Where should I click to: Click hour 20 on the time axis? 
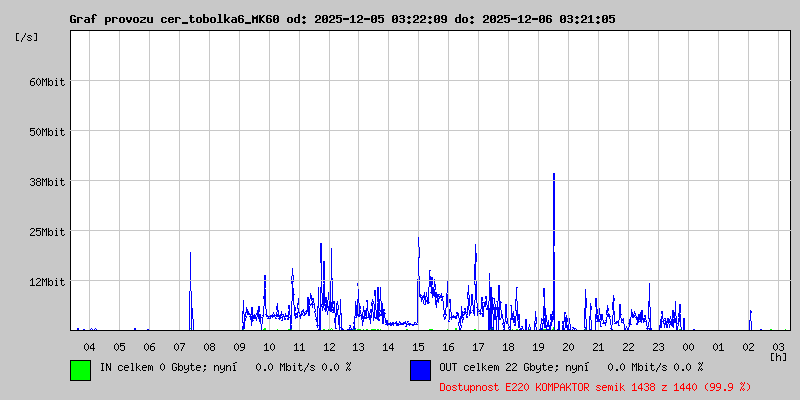click(x=568, y=347)
